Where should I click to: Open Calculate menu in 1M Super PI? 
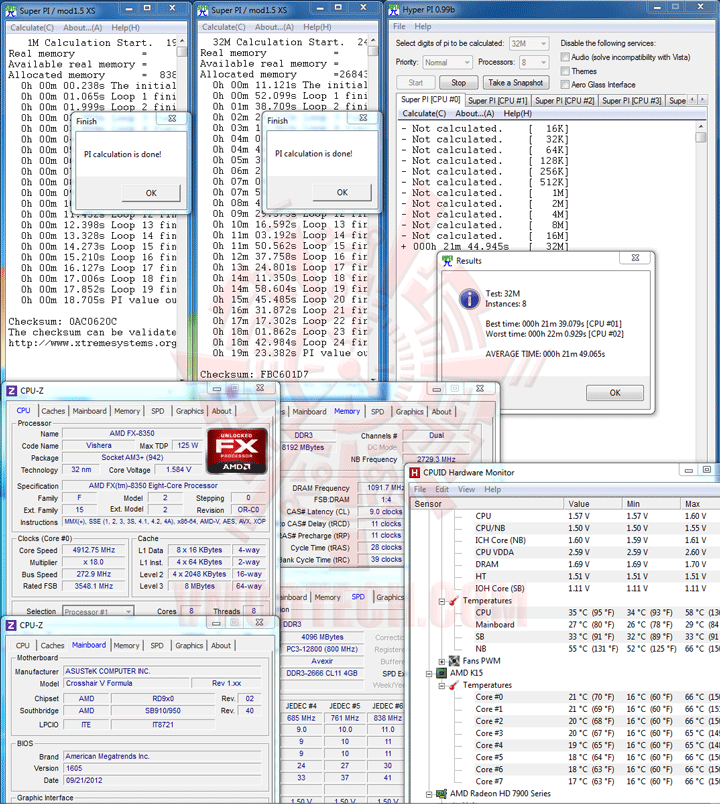pyautogui.click(x=32, y=28)
